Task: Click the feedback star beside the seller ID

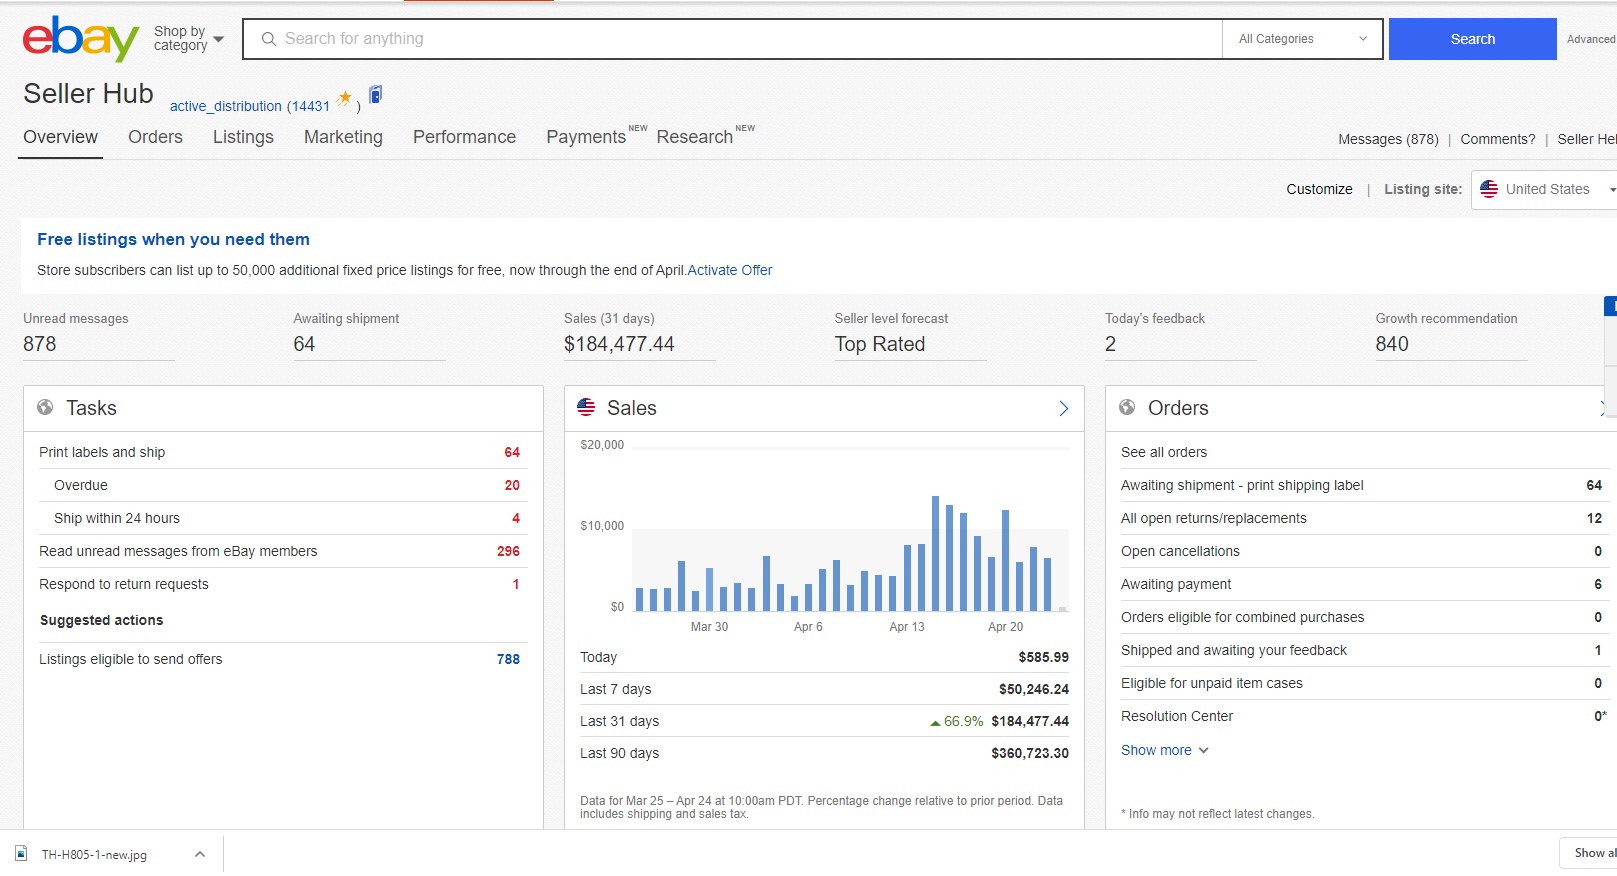Action: 344,98
